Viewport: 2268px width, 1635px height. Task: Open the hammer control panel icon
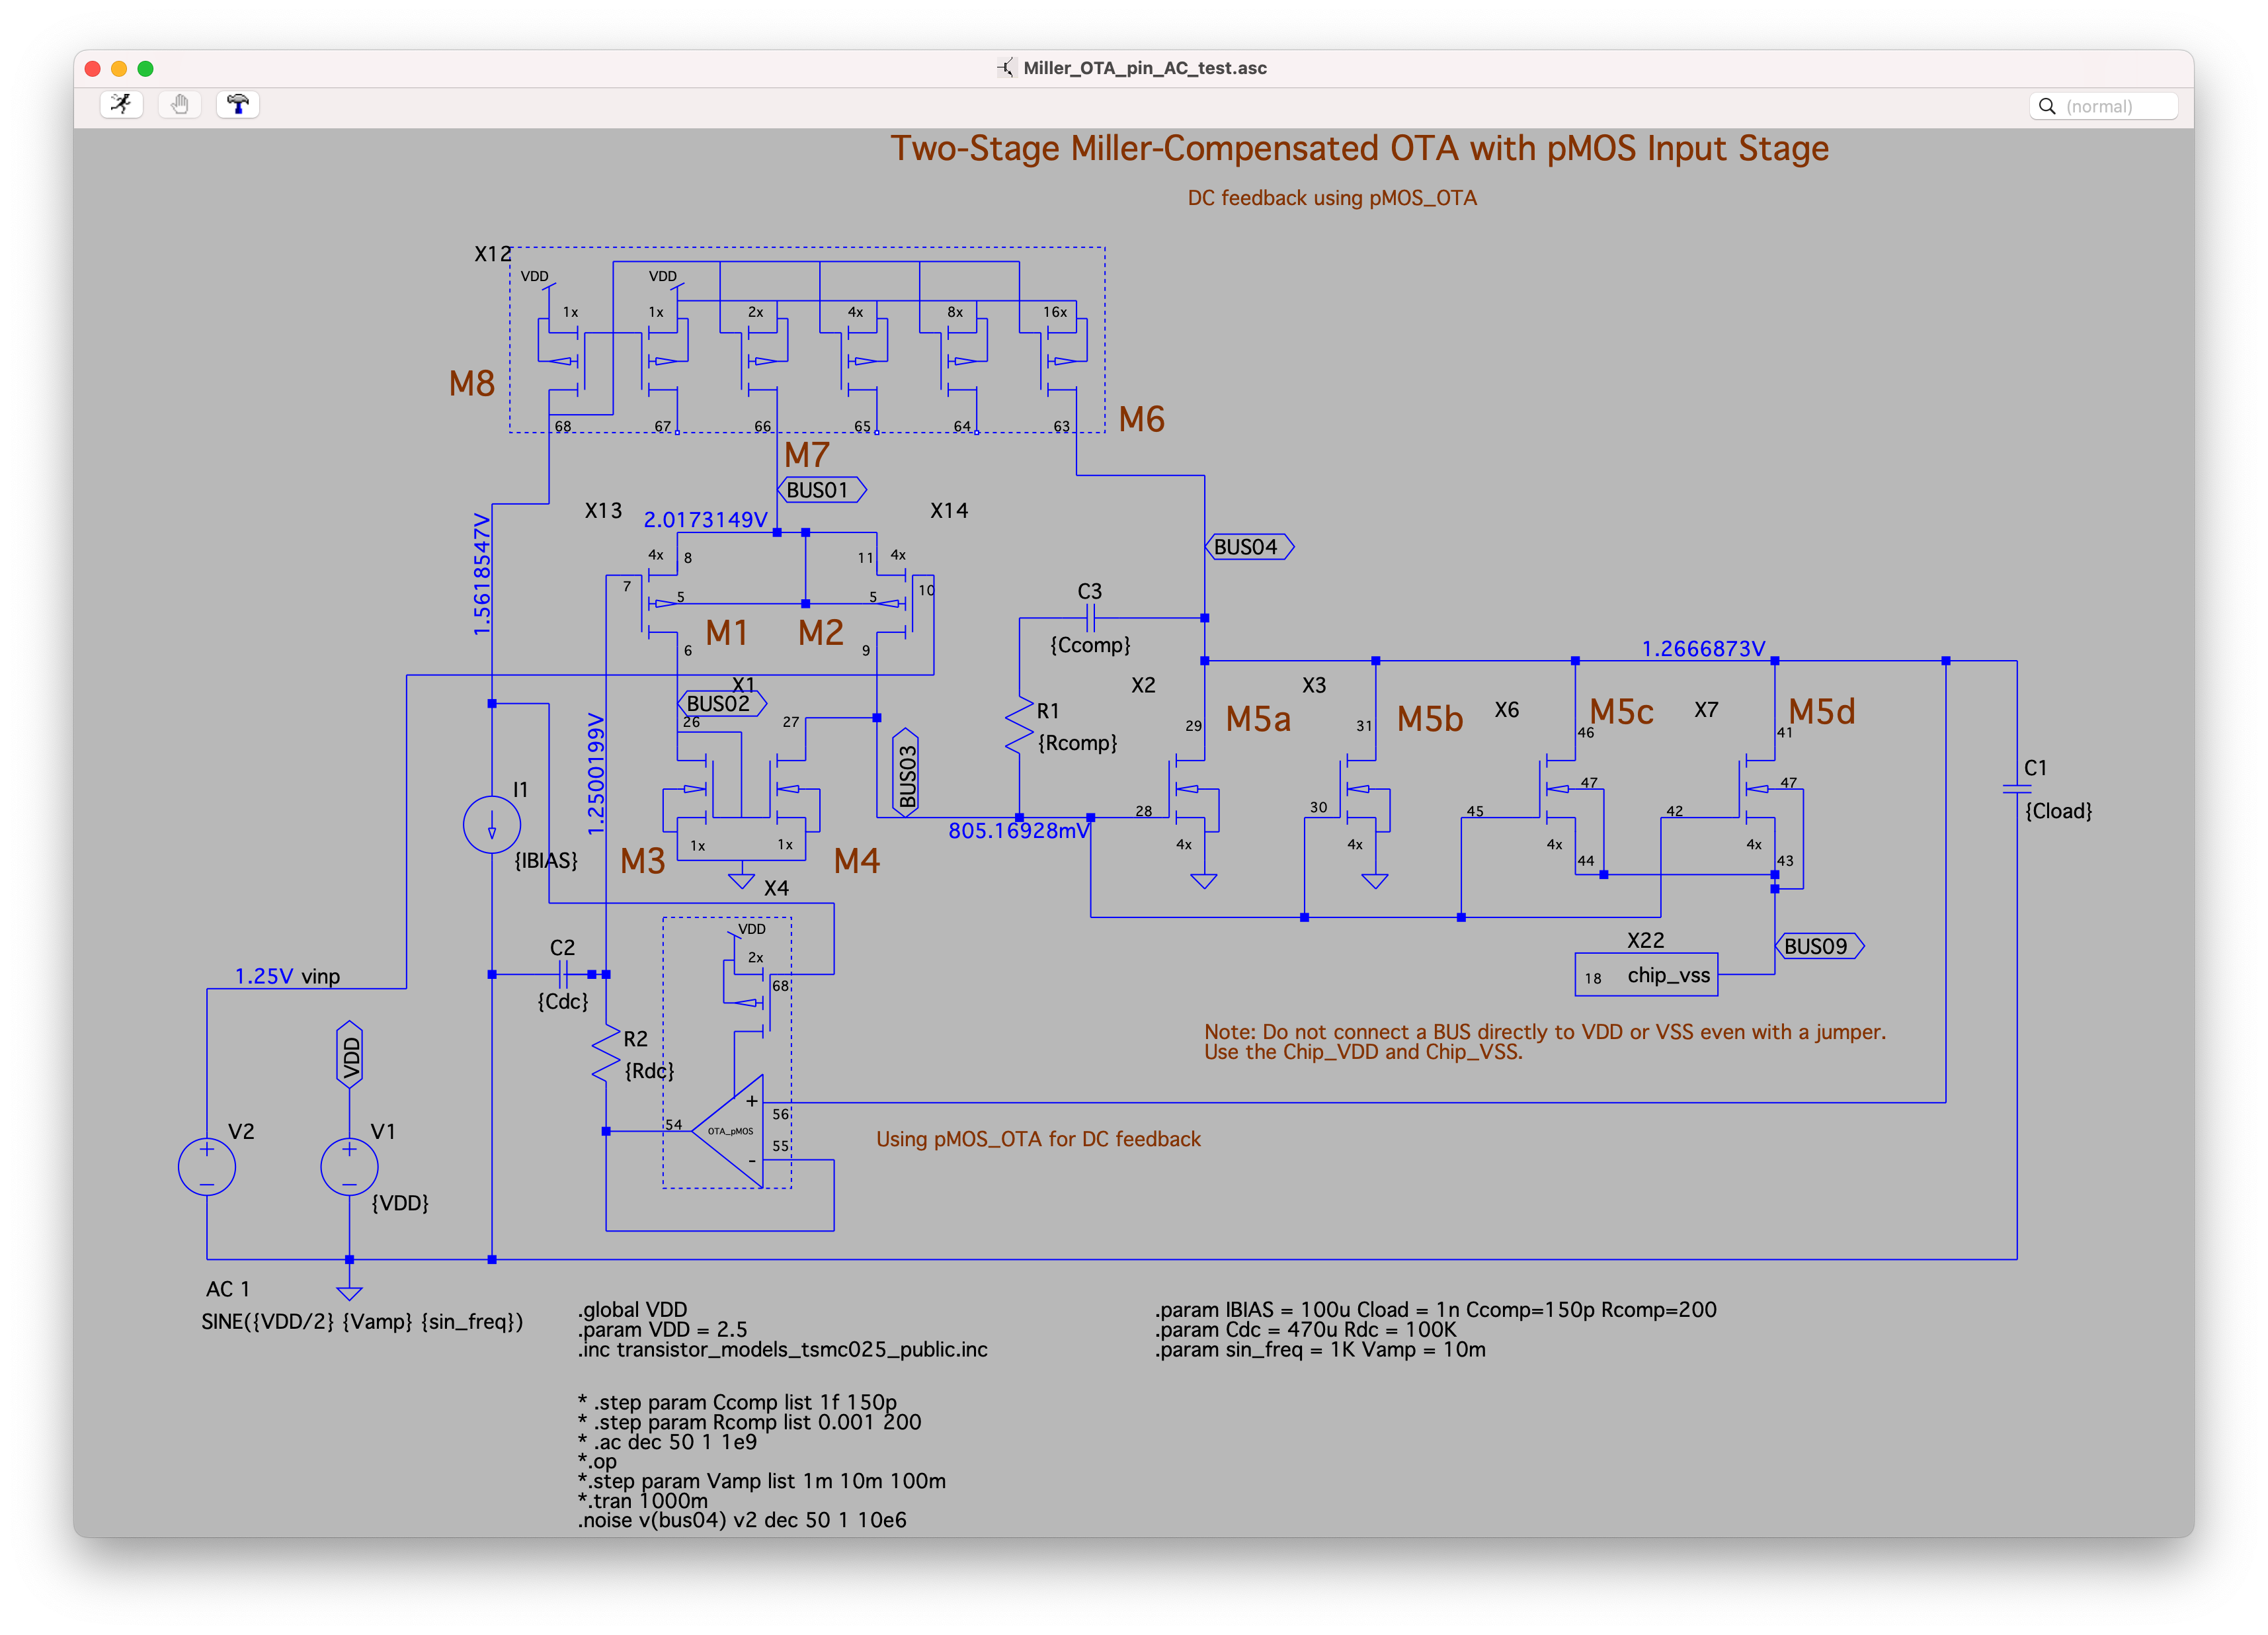click(238, 105)
